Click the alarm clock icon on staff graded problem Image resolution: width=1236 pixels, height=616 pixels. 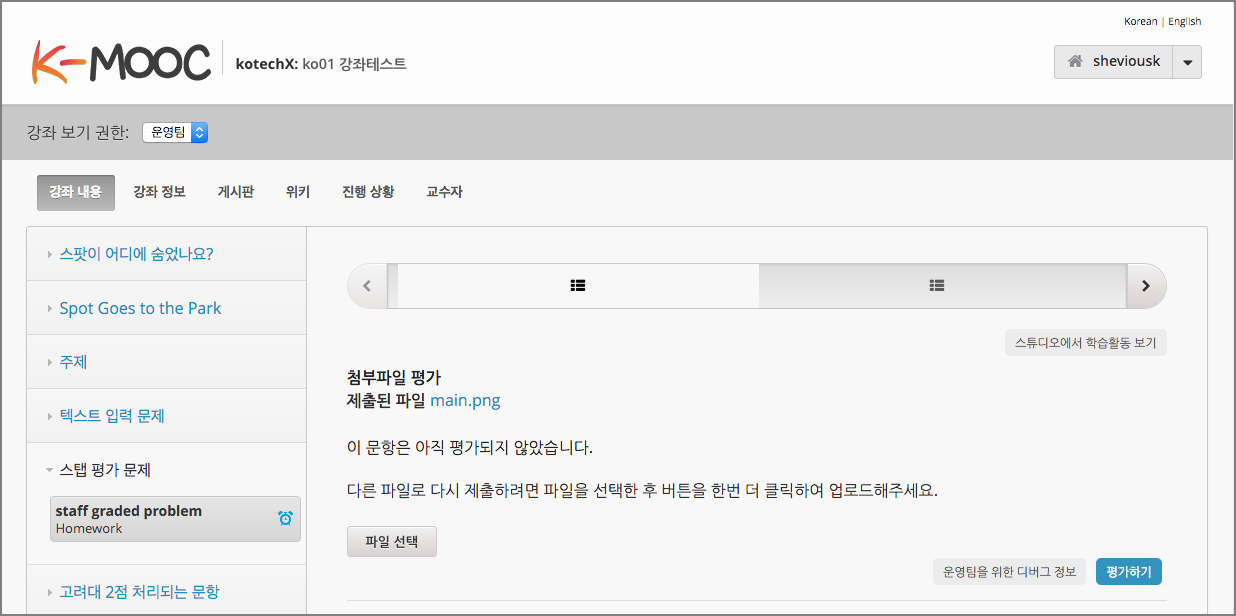pos(285,518)
